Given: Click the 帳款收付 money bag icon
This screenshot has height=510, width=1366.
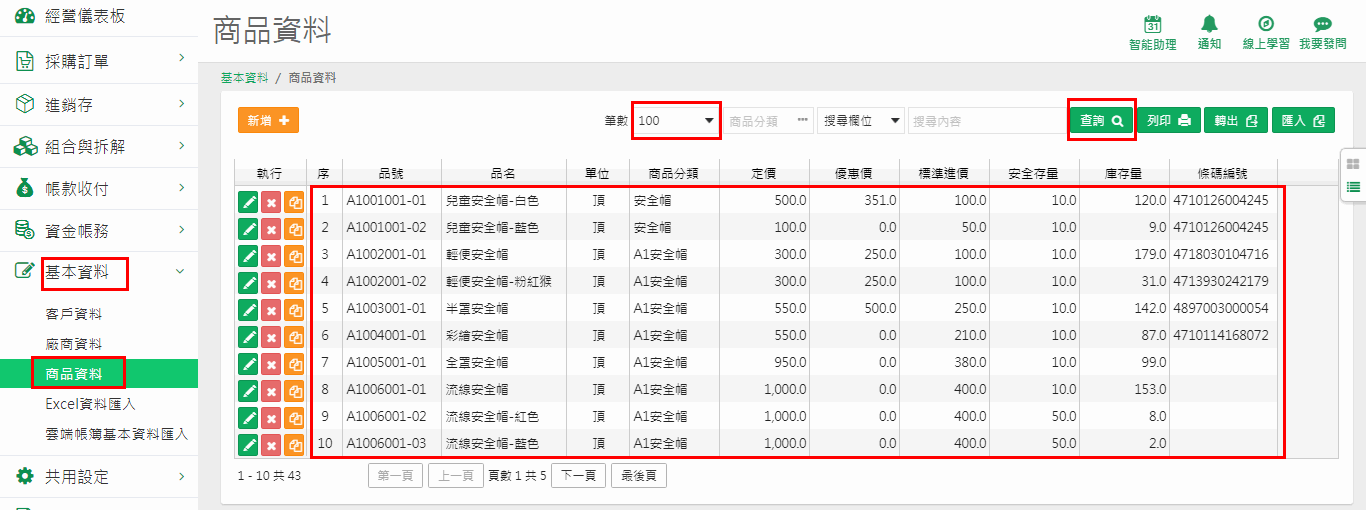Looking at the screenshot, I should click(25, 188).
